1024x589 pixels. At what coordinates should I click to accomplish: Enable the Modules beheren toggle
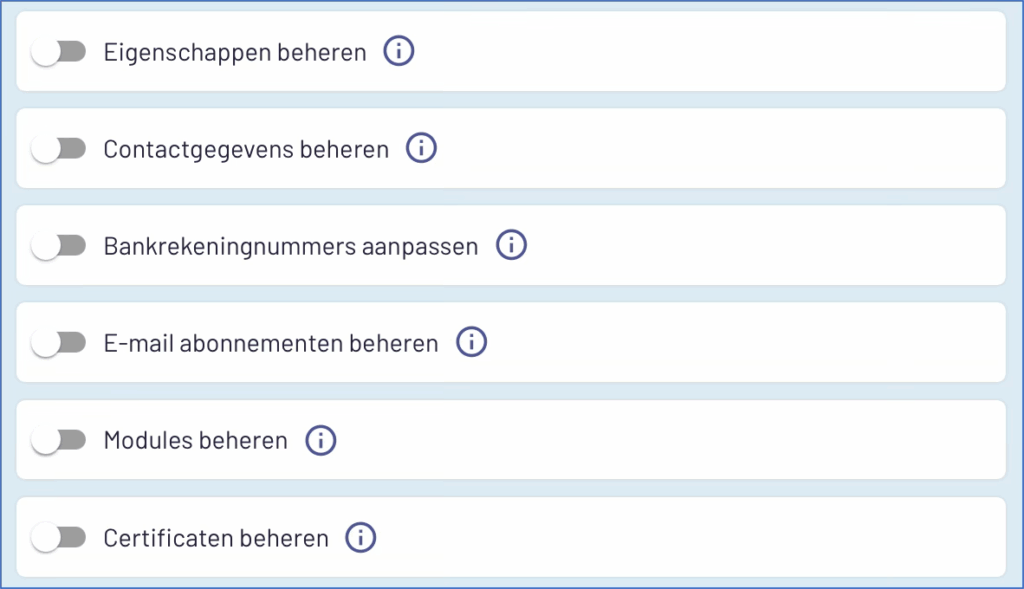pos(59,440)
